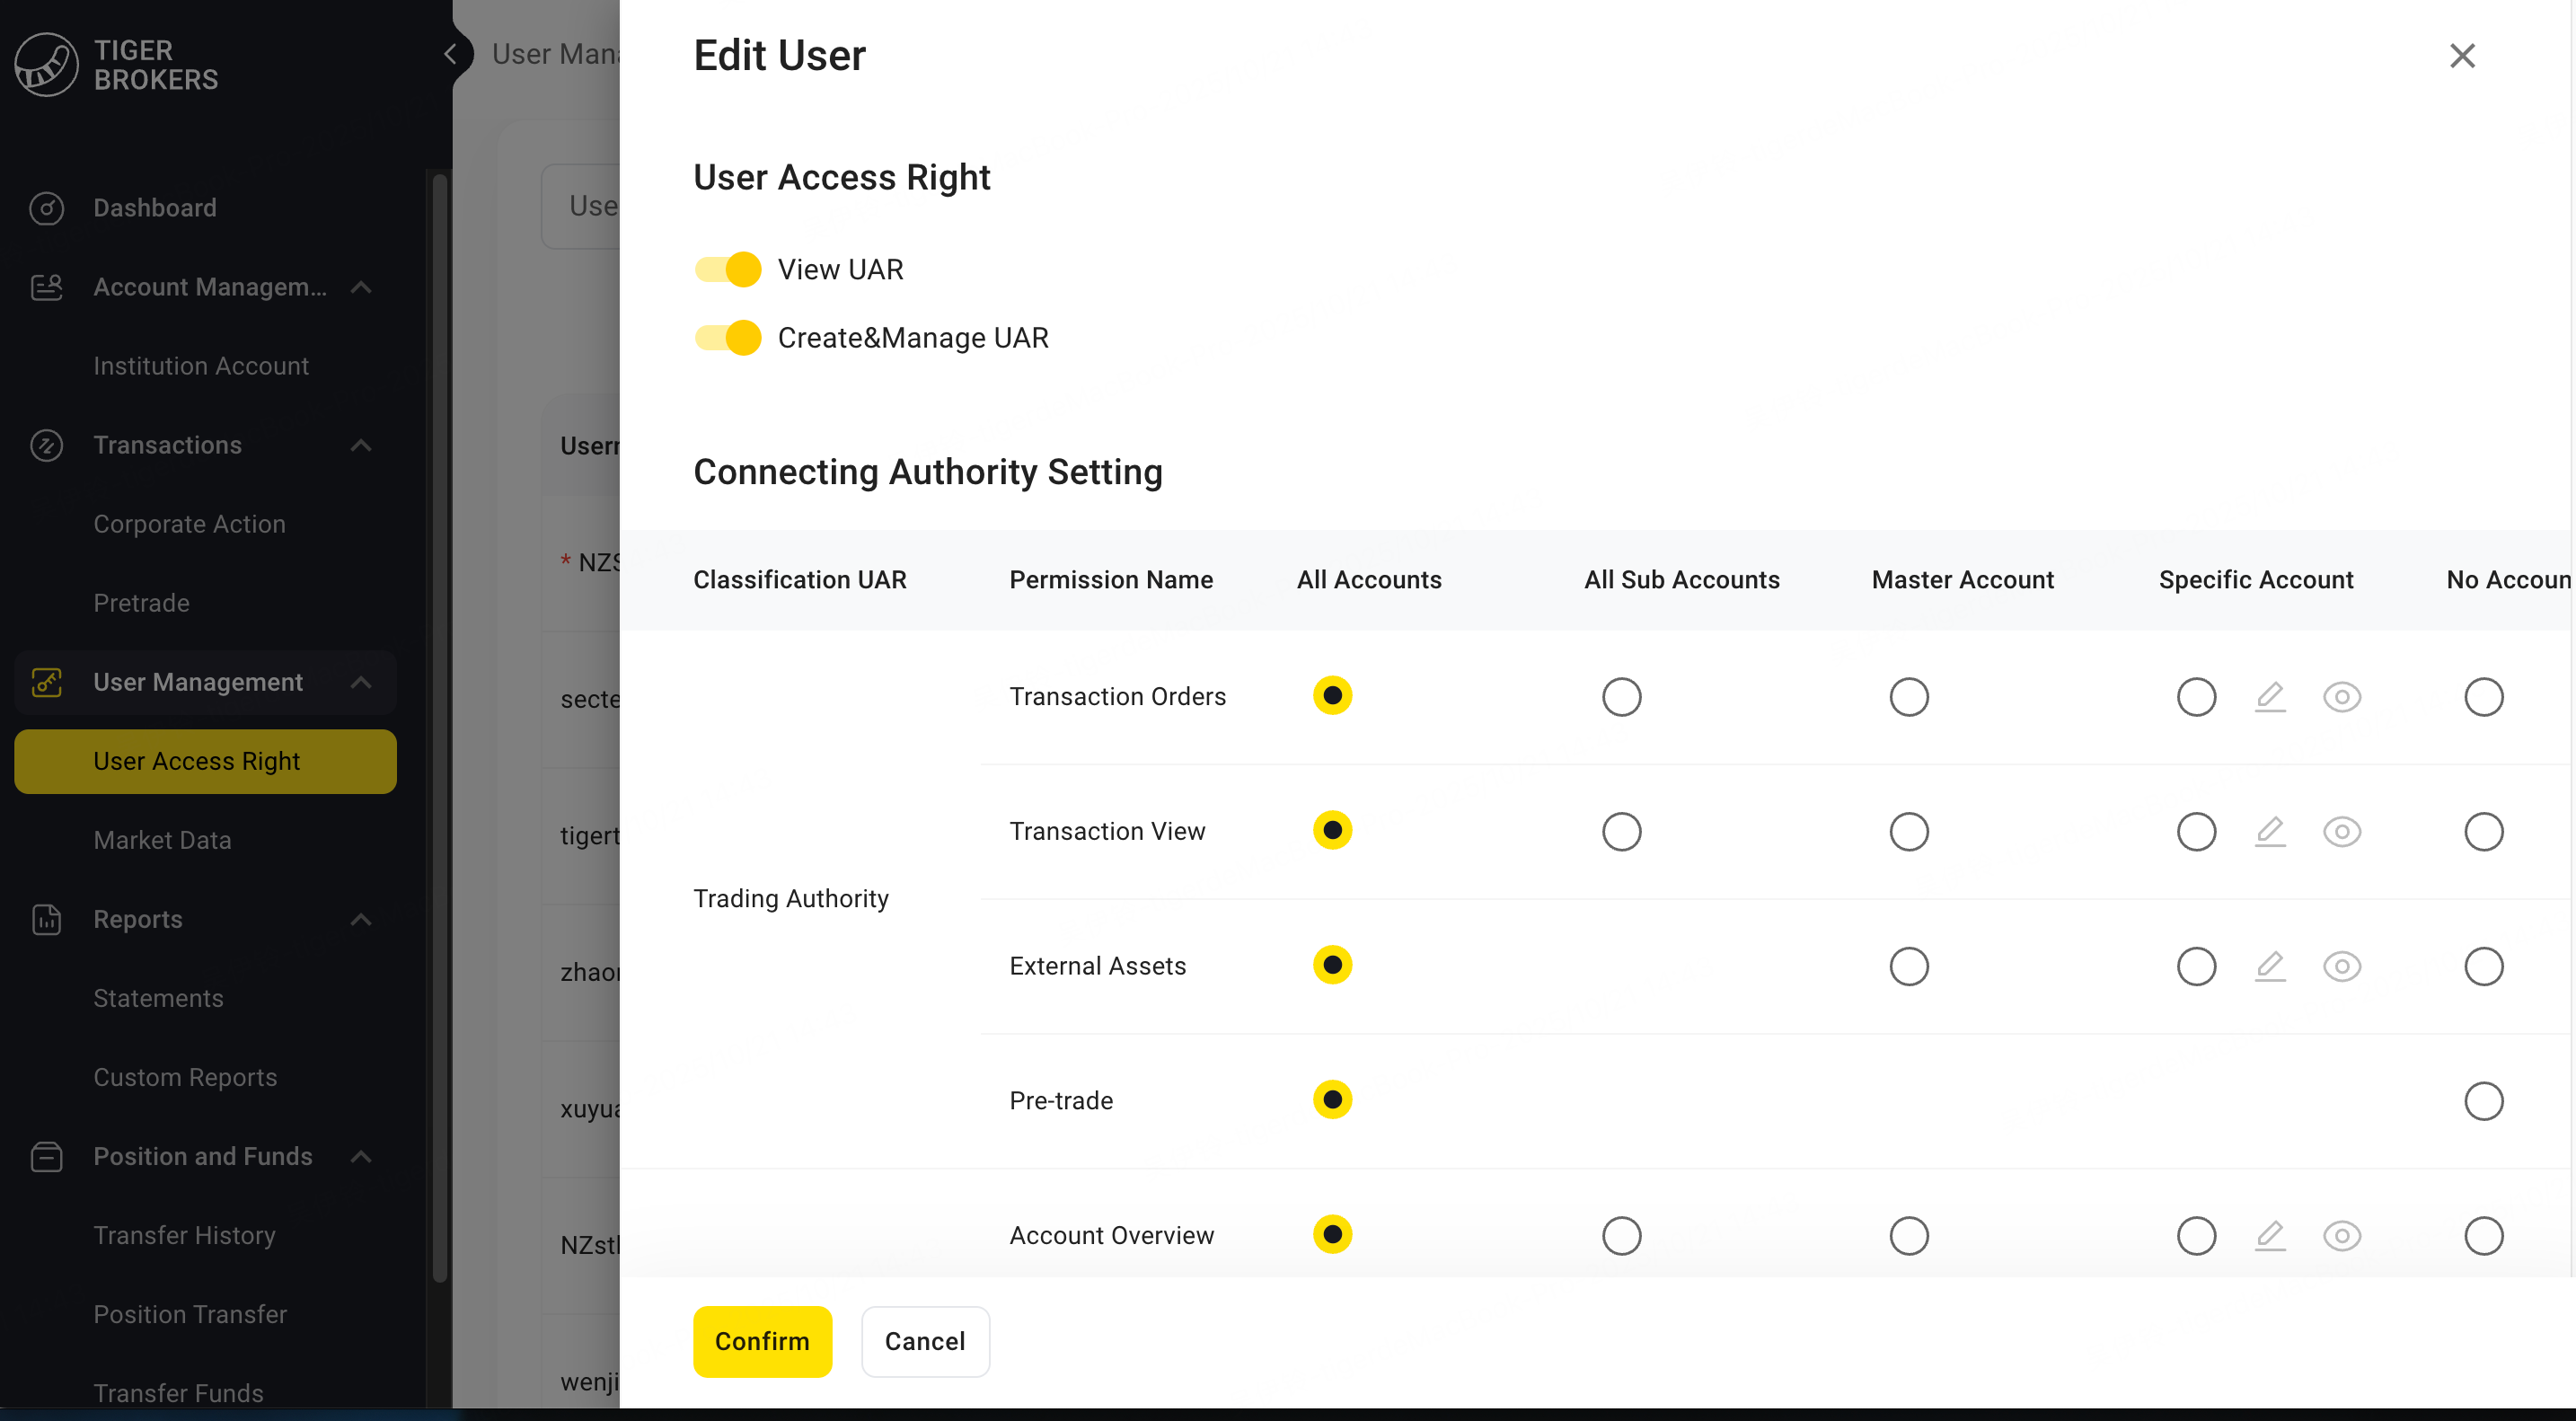
Task: Open Market Data menu item
Action: point(162,840)
